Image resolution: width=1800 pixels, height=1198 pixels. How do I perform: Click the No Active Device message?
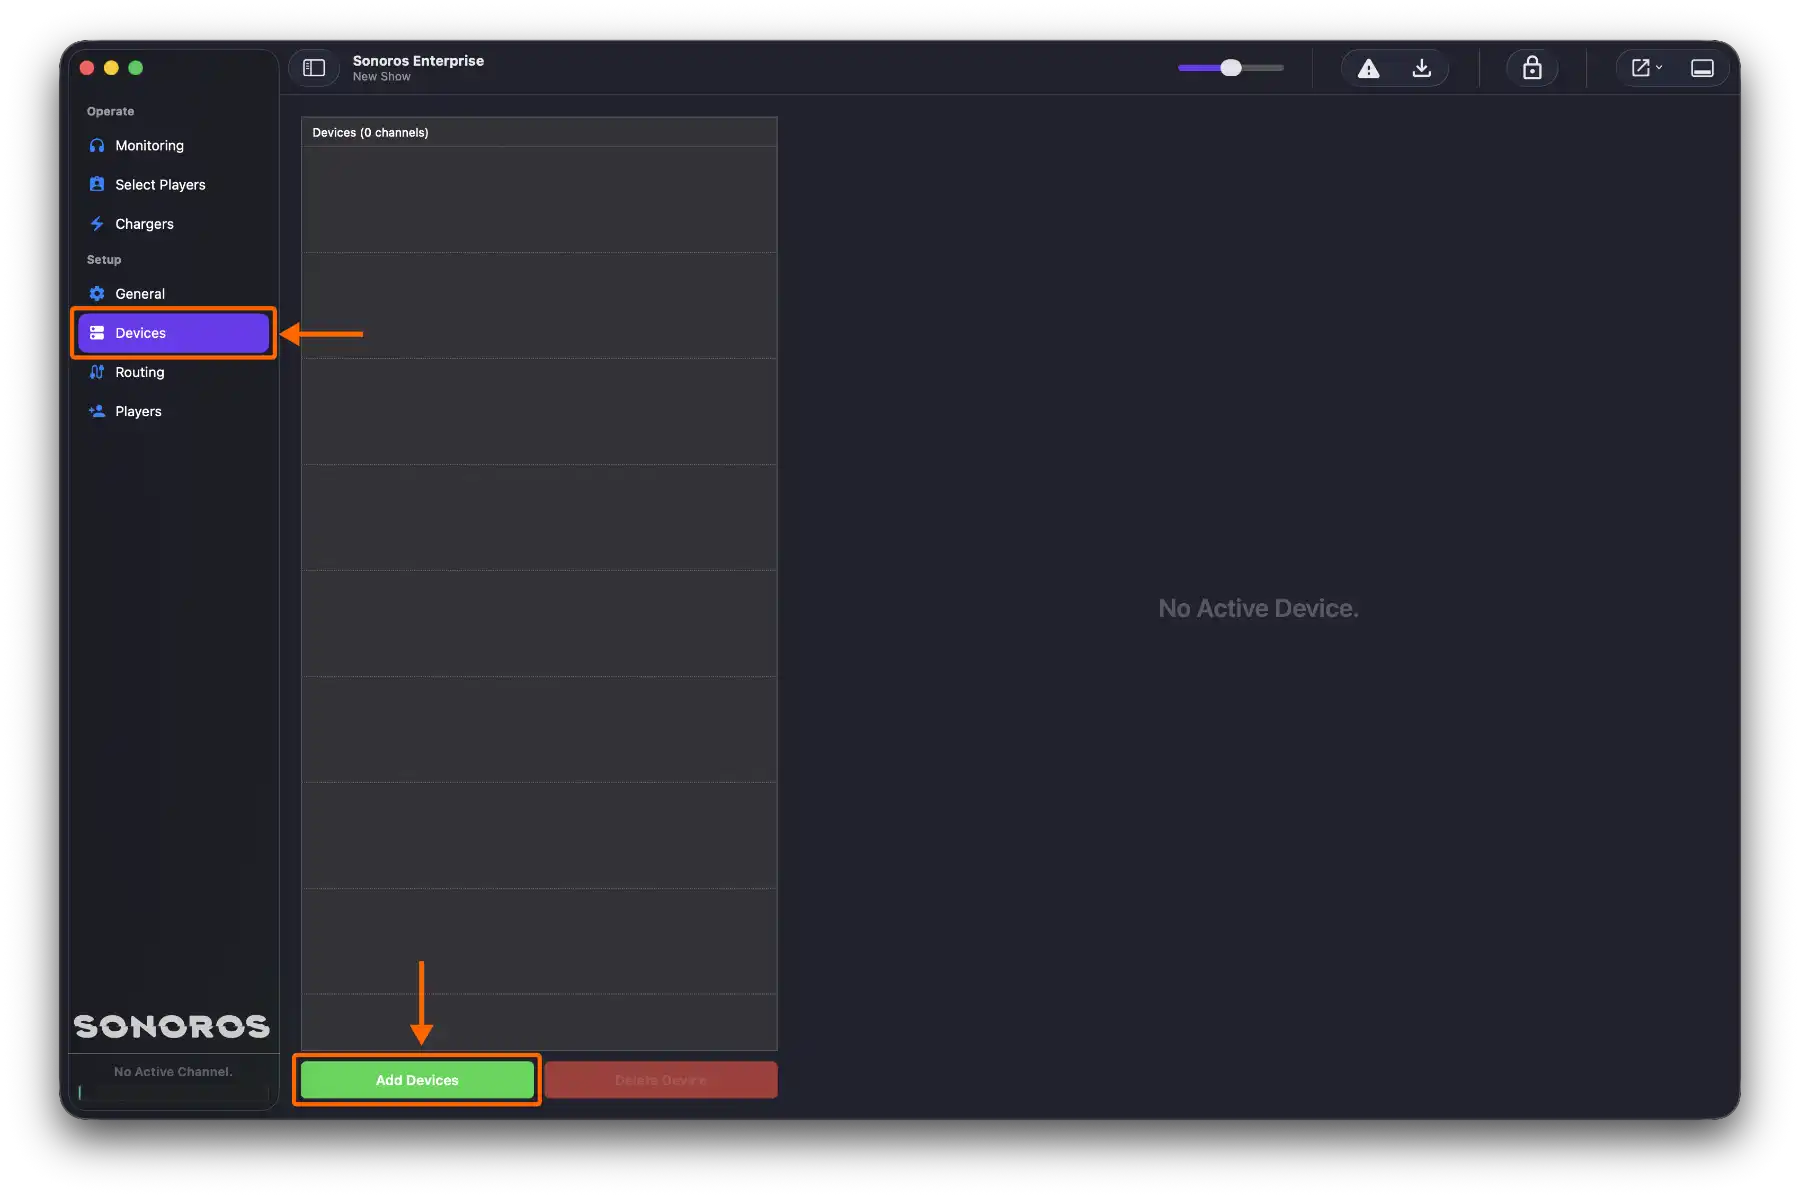[x=1258, y=608]
